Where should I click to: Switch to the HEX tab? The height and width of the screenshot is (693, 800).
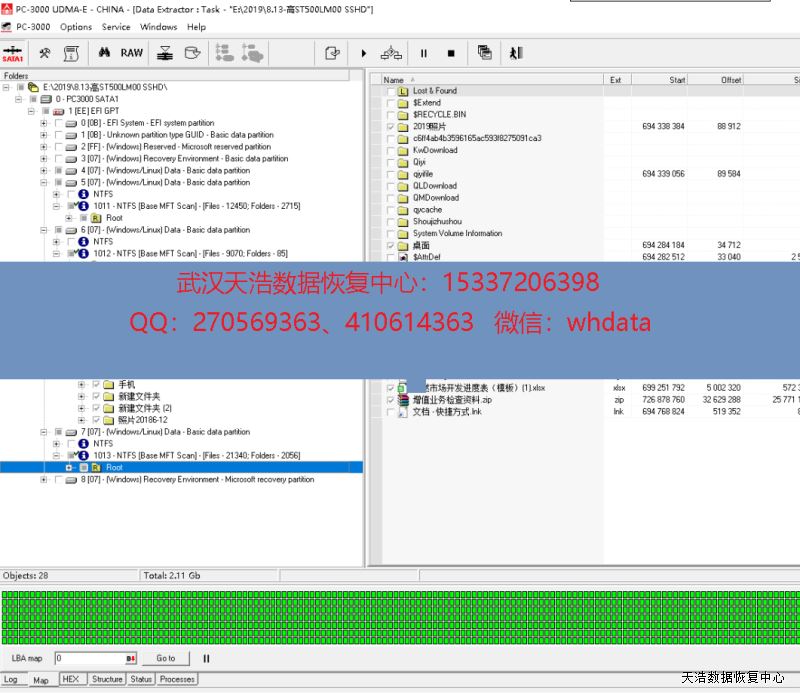[x=71, y=679]
